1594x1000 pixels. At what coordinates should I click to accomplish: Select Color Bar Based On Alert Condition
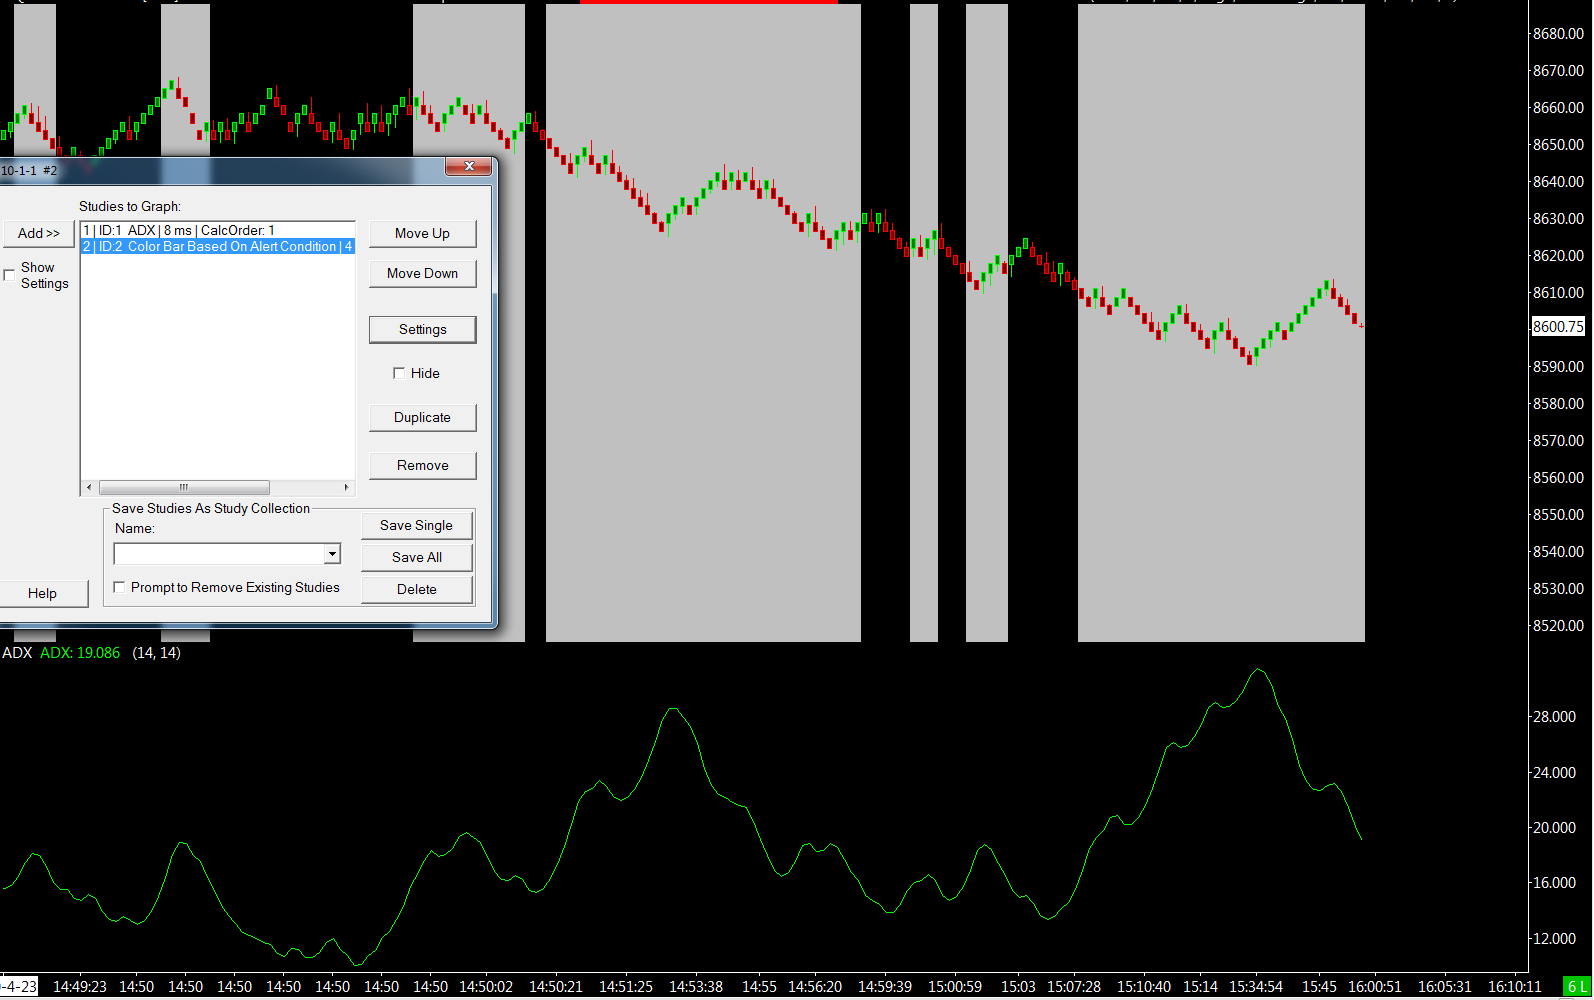[216, 246]
